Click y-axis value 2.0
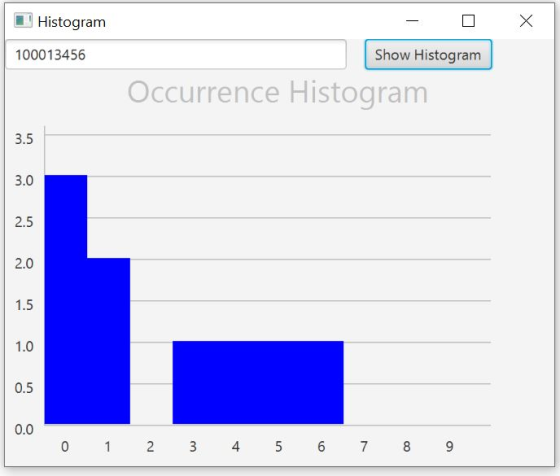 pyautogui.click(x=24, y=264)
